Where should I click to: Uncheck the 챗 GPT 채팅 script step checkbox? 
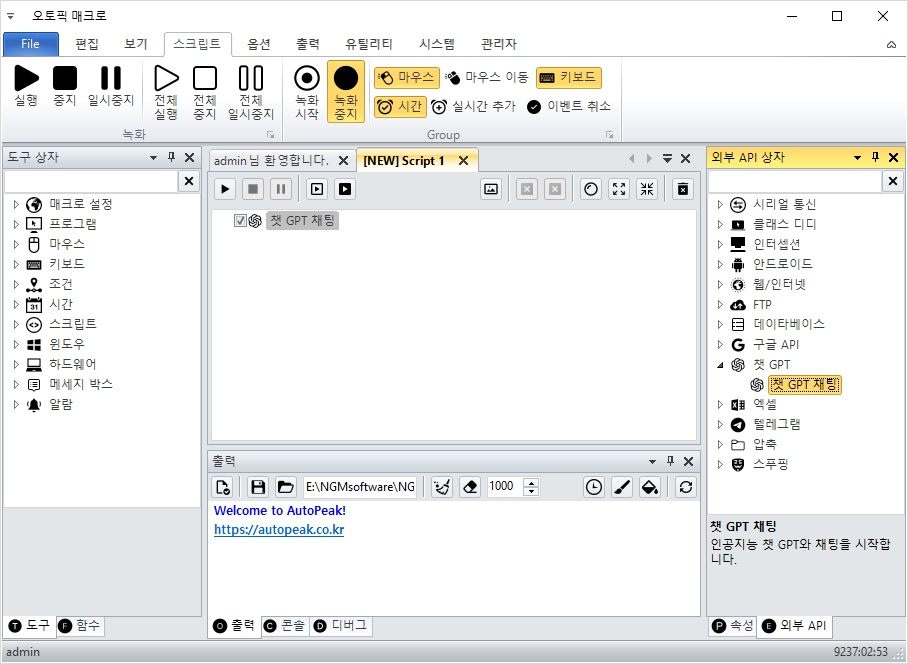click(240, 221)
